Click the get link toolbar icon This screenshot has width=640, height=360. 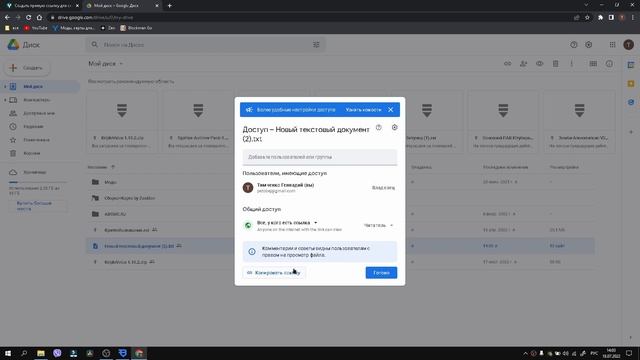point(507,64)
